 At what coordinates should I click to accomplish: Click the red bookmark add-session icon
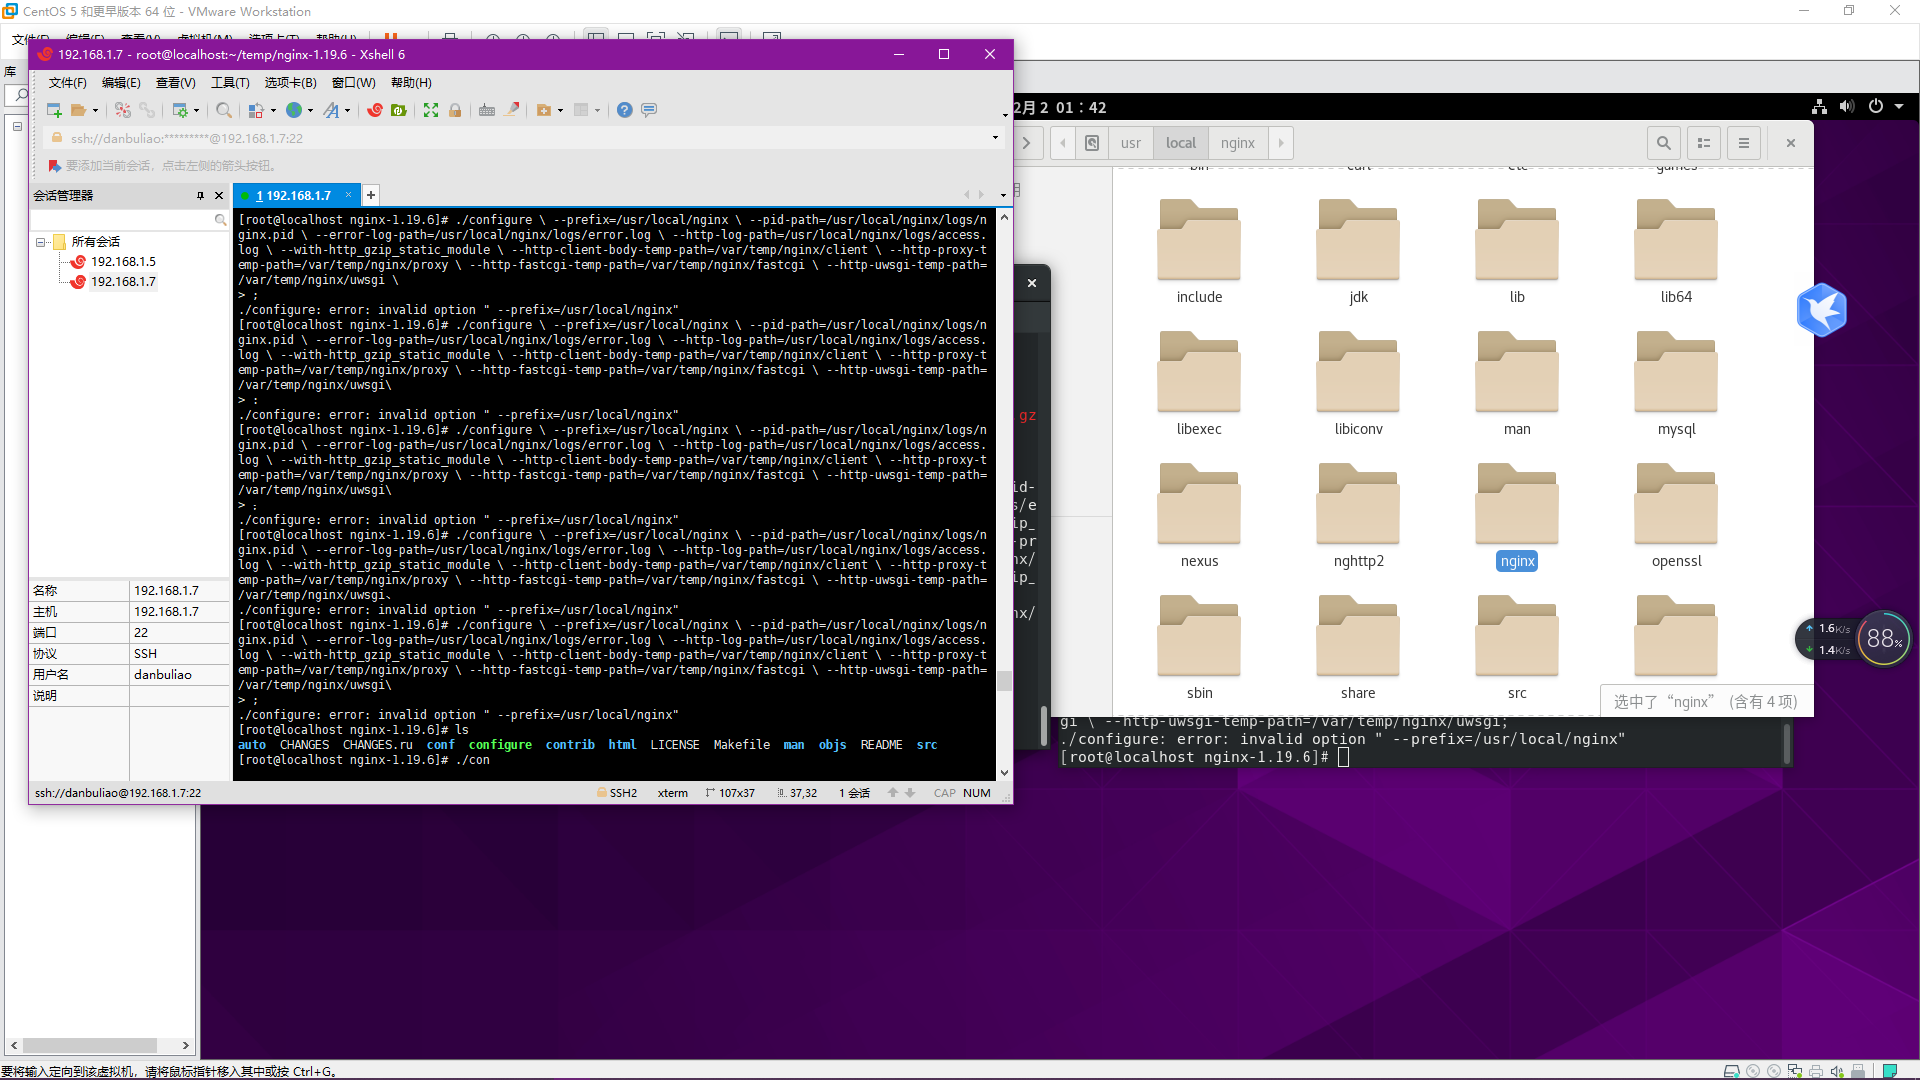(x=55, y=165)
